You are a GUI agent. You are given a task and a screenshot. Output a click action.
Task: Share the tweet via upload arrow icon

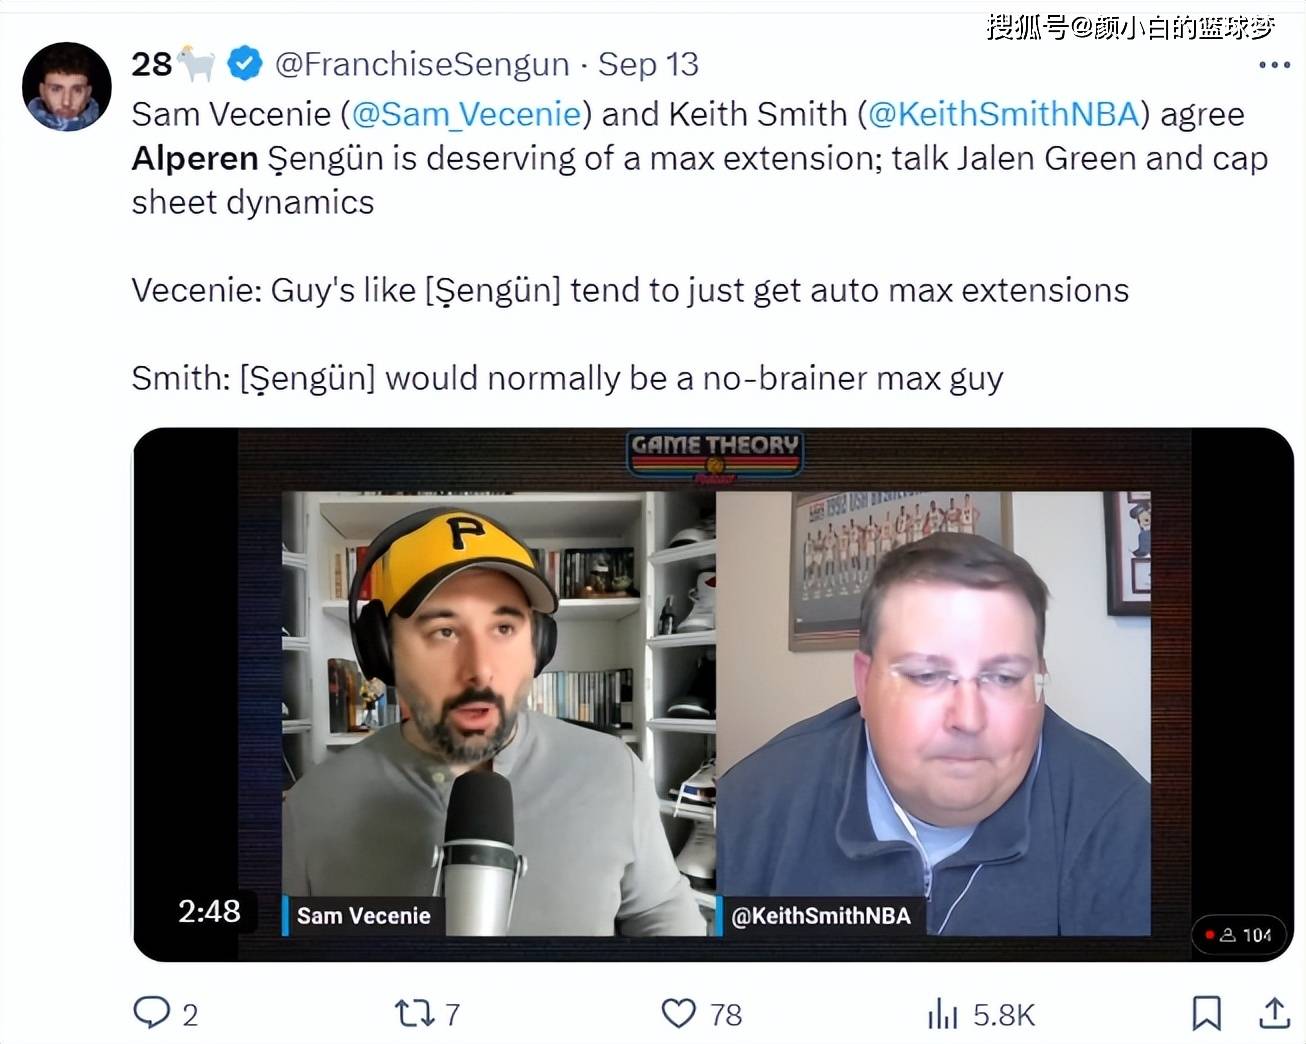tap(1274, 1013)
